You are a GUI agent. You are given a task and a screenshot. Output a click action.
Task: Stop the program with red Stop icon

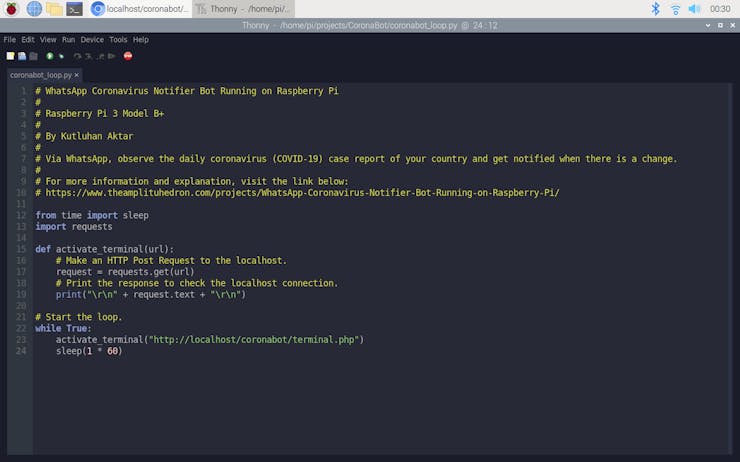pyautogui.click(x=128, y=56)
